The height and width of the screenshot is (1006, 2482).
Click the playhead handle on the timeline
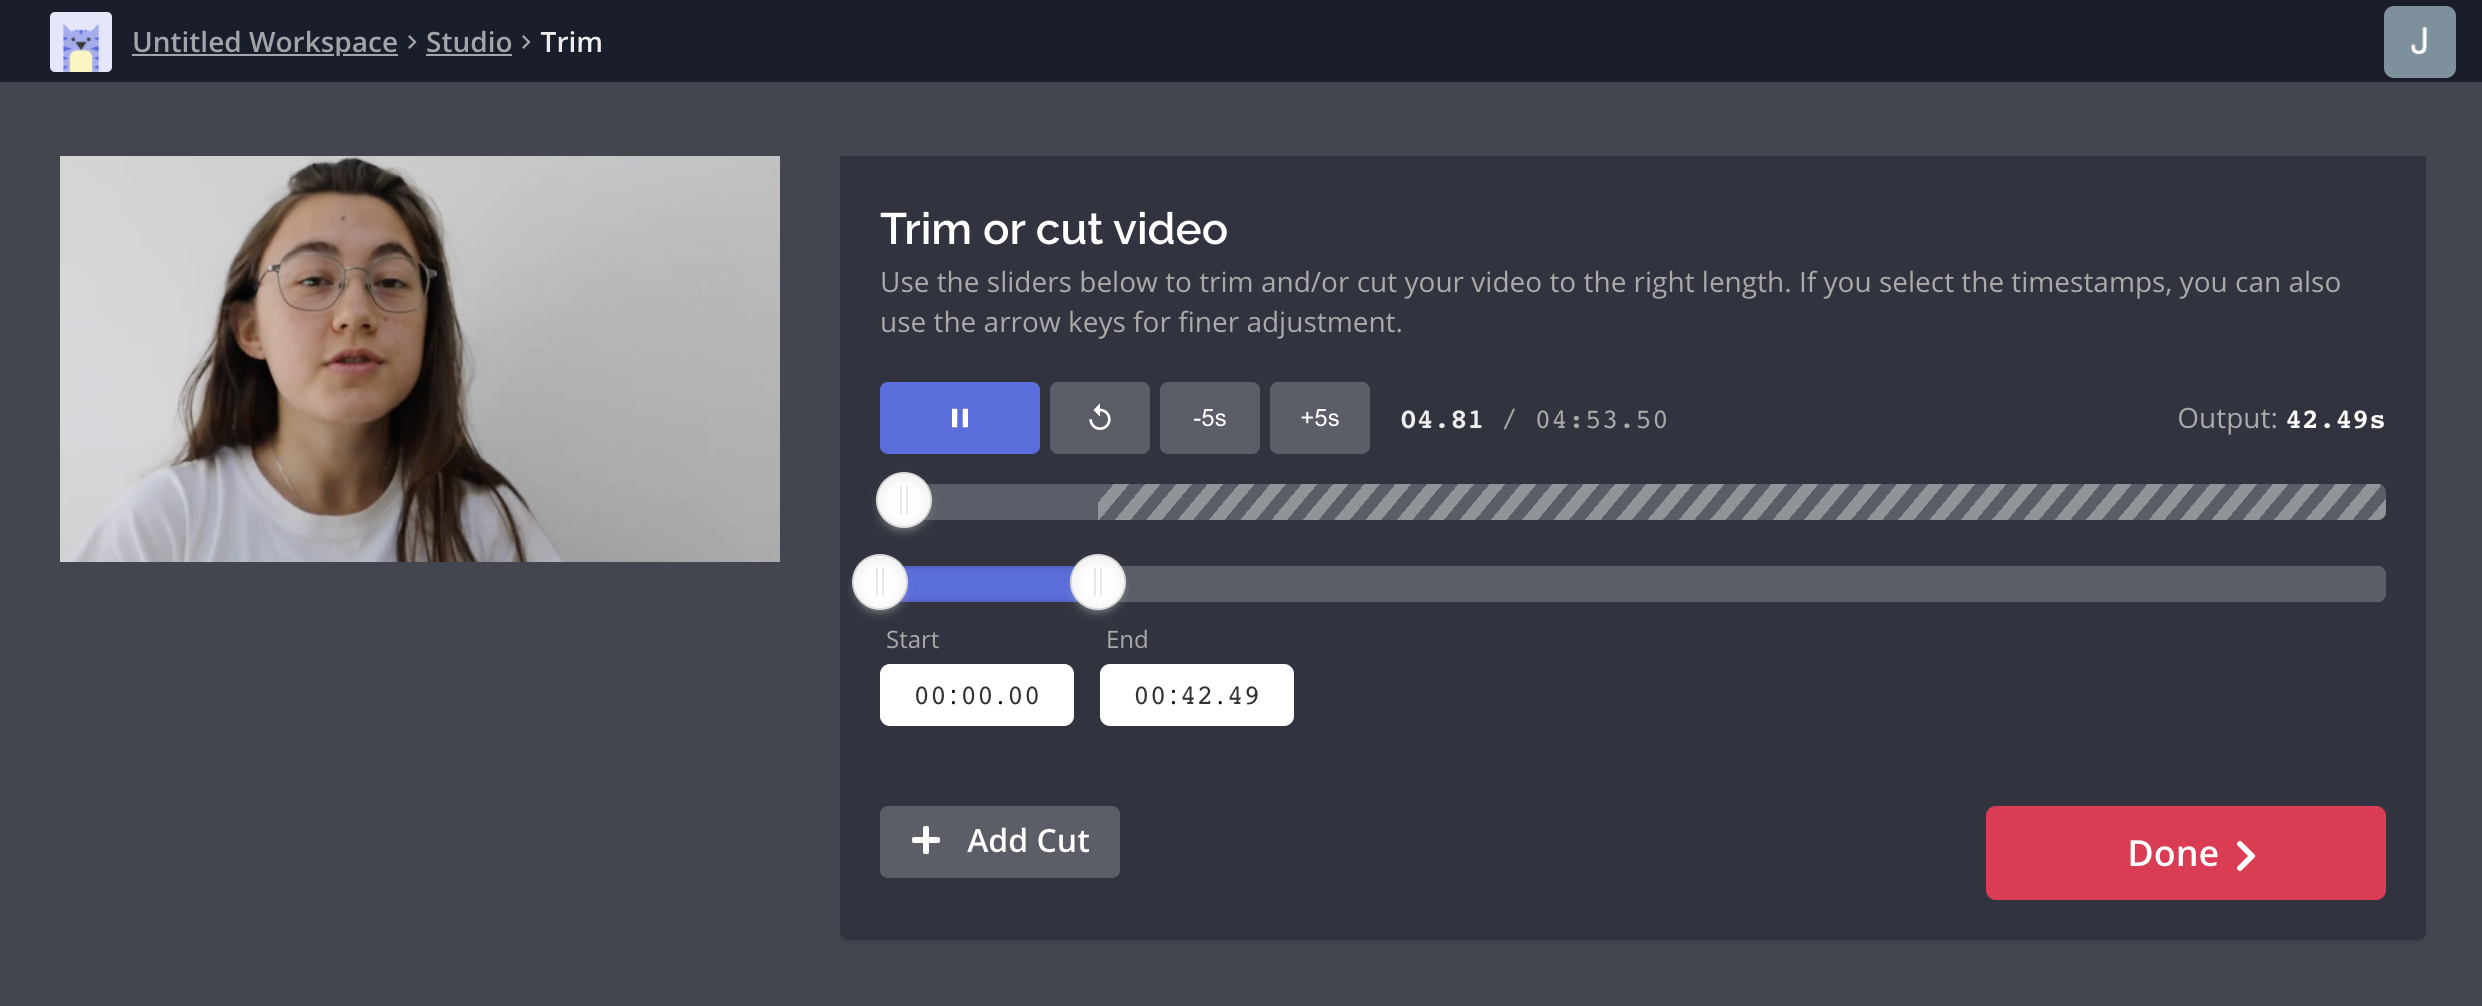(x=904, y=500)
